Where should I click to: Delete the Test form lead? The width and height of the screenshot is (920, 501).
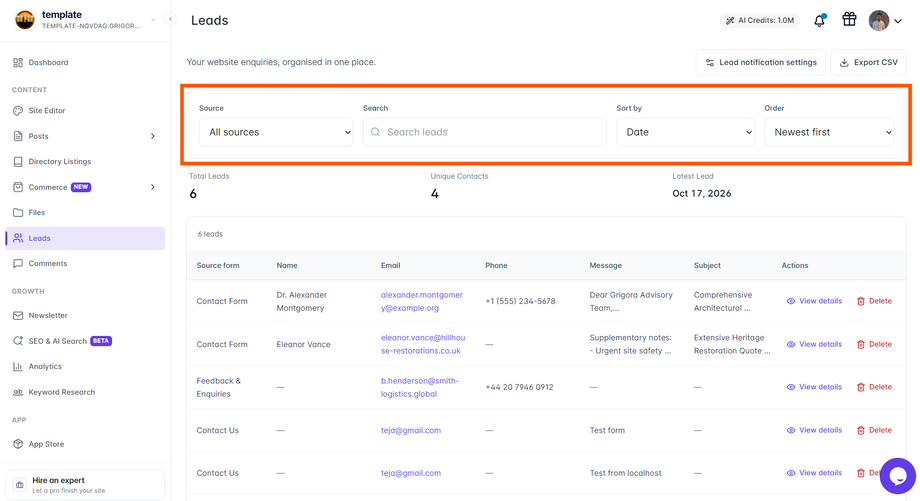874,430
